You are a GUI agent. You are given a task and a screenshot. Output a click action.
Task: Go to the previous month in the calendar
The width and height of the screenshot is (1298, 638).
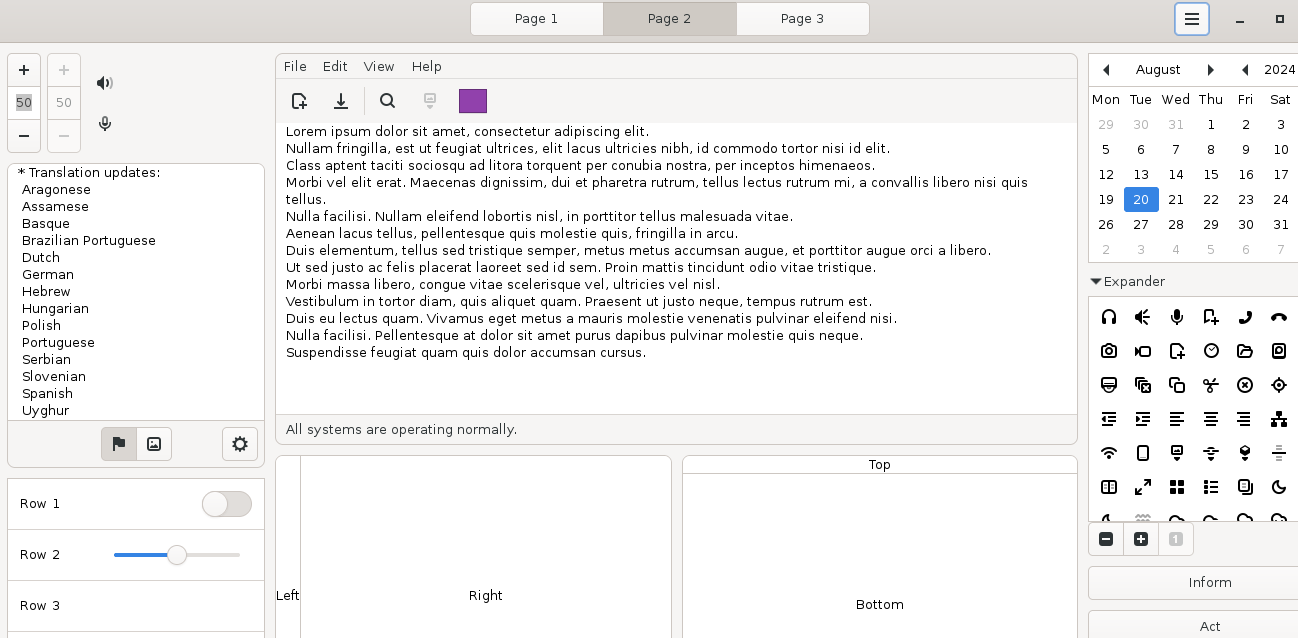[1105, 69]
